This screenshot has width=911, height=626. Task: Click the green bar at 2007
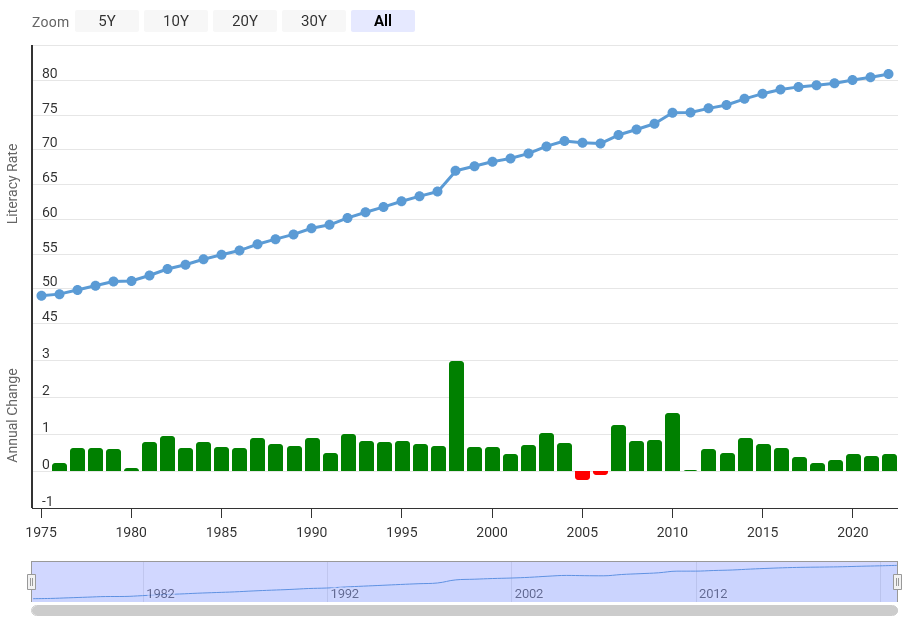pos(618,448)
